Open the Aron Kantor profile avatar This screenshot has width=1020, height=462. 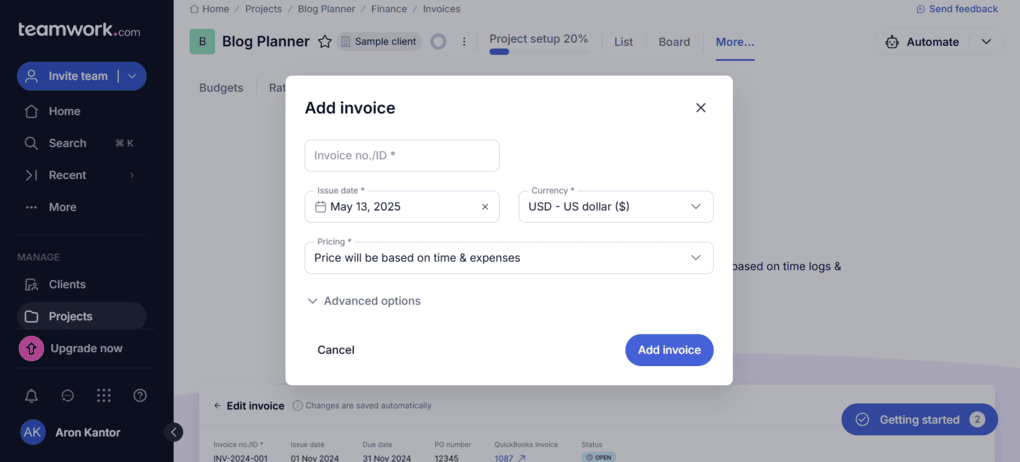coord(33,432)
